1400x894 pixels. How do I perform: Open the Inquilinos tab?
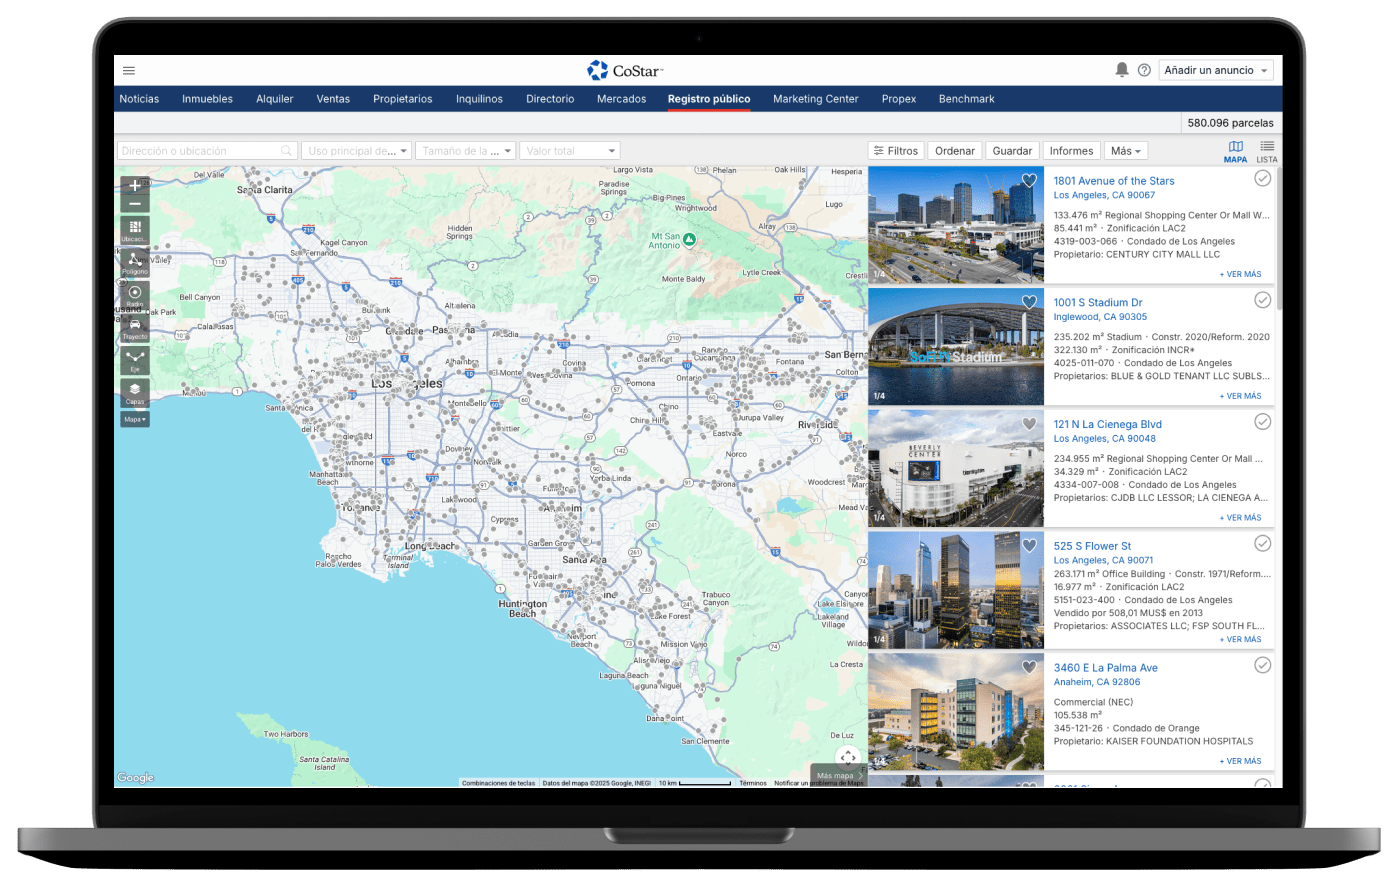click(x=479, y=99)
